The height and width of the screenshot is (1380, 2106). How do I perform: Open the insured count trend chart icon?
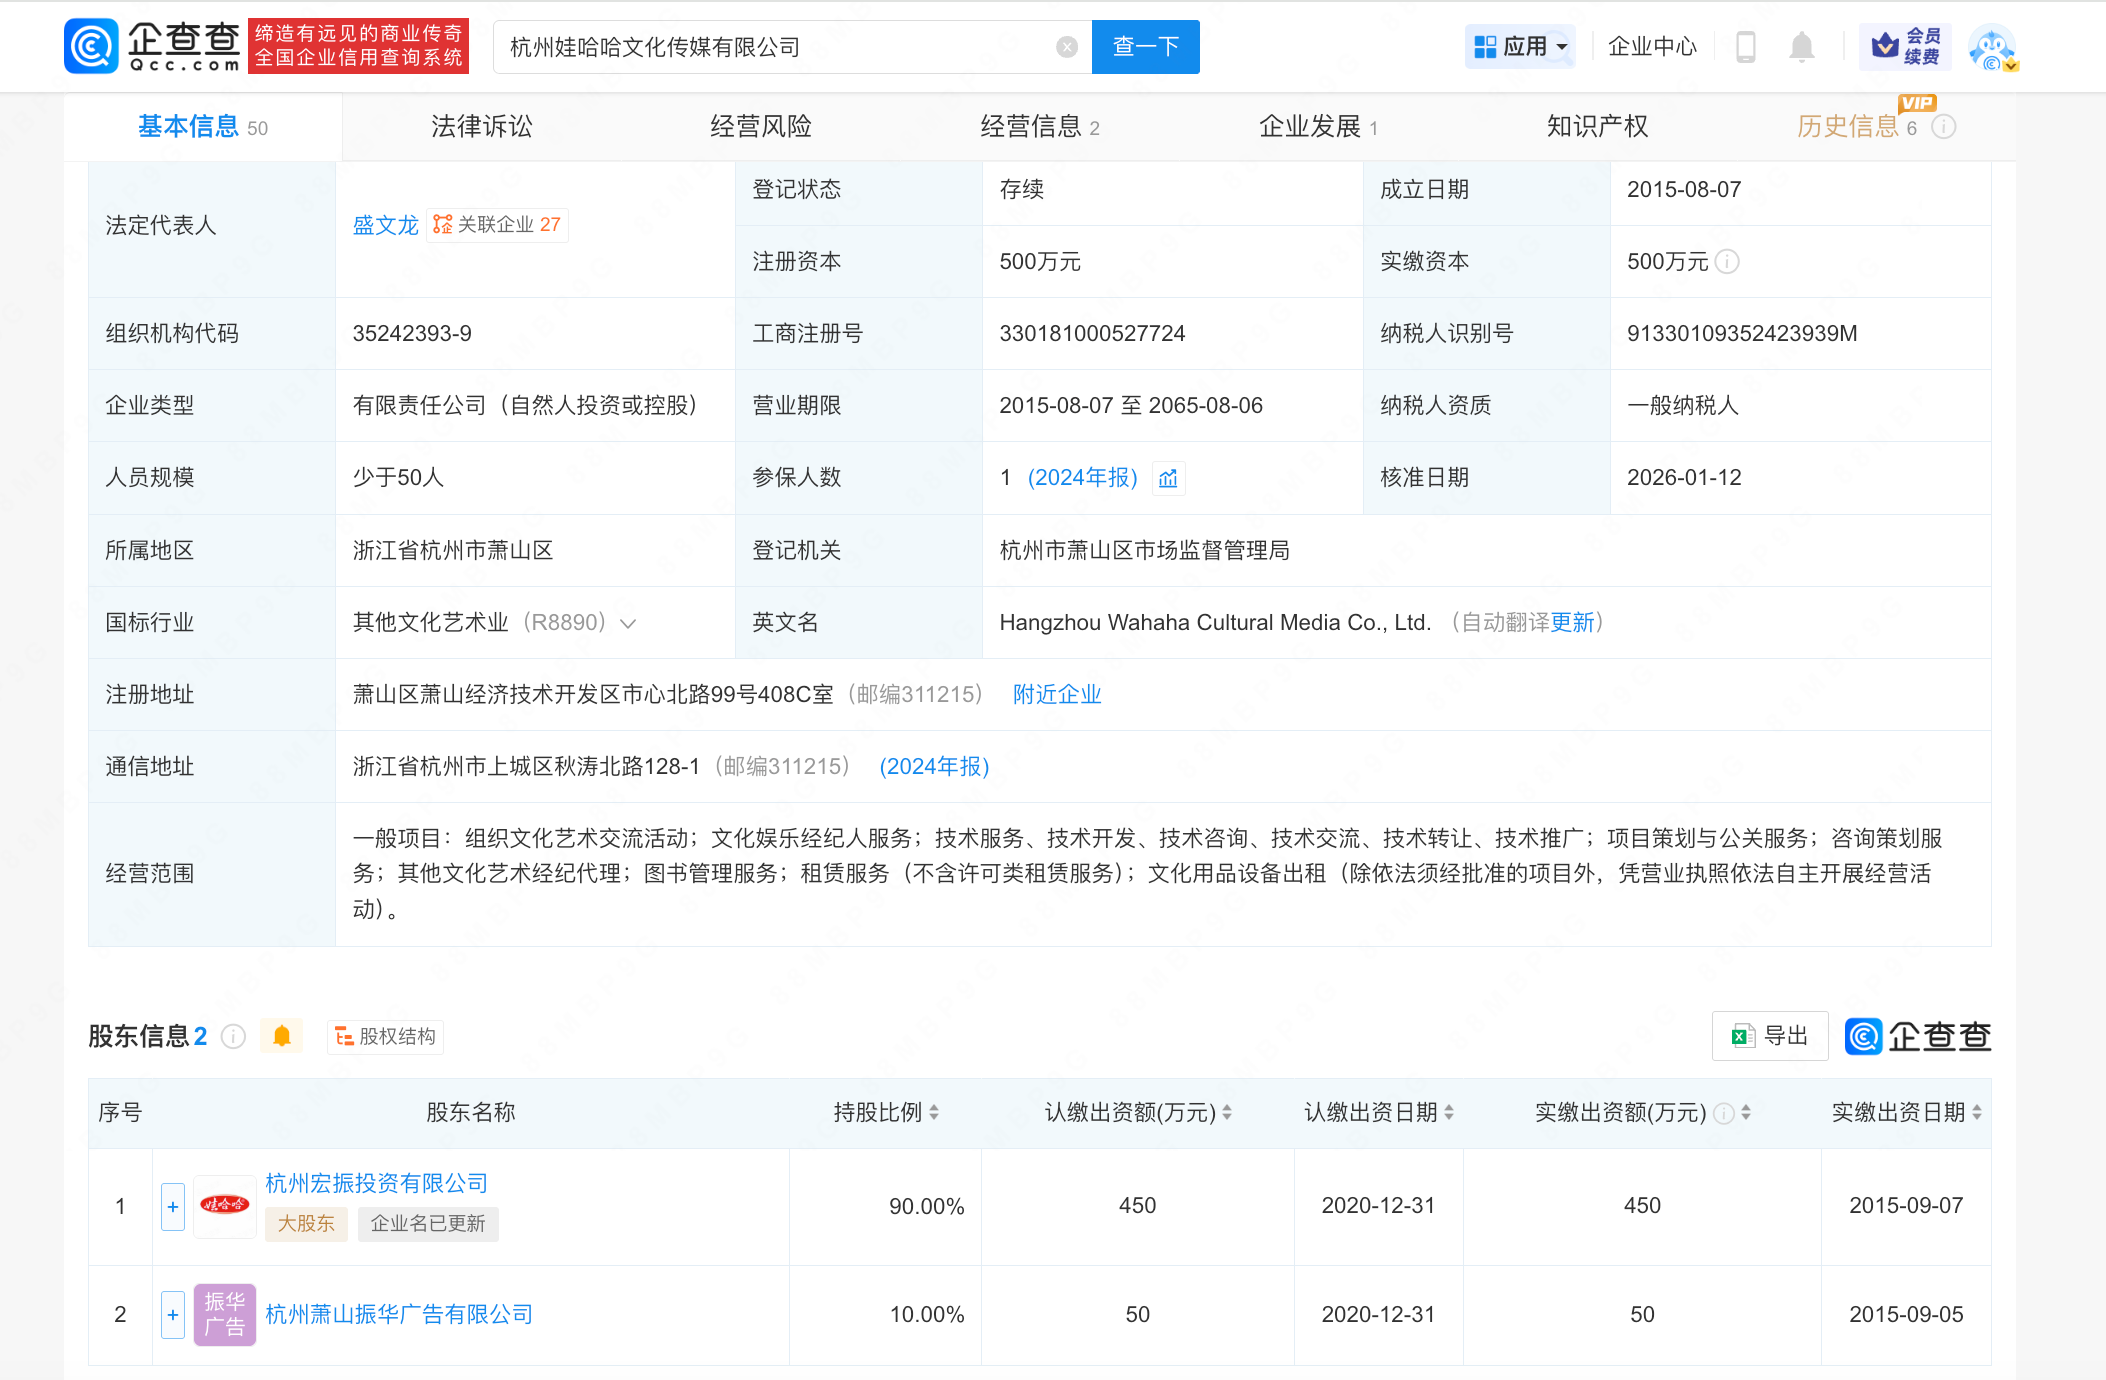click(1168, 479)
